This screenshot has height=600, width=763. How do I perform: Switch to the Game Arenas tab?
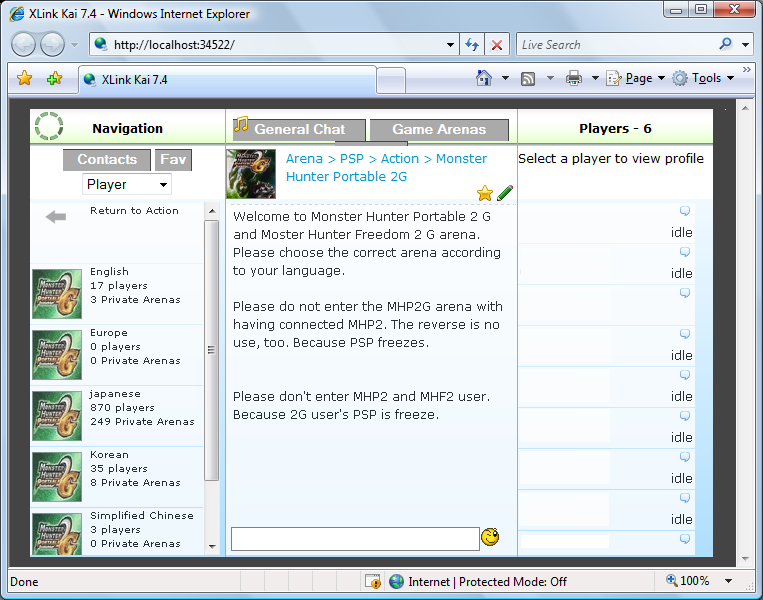pos(439,129)
